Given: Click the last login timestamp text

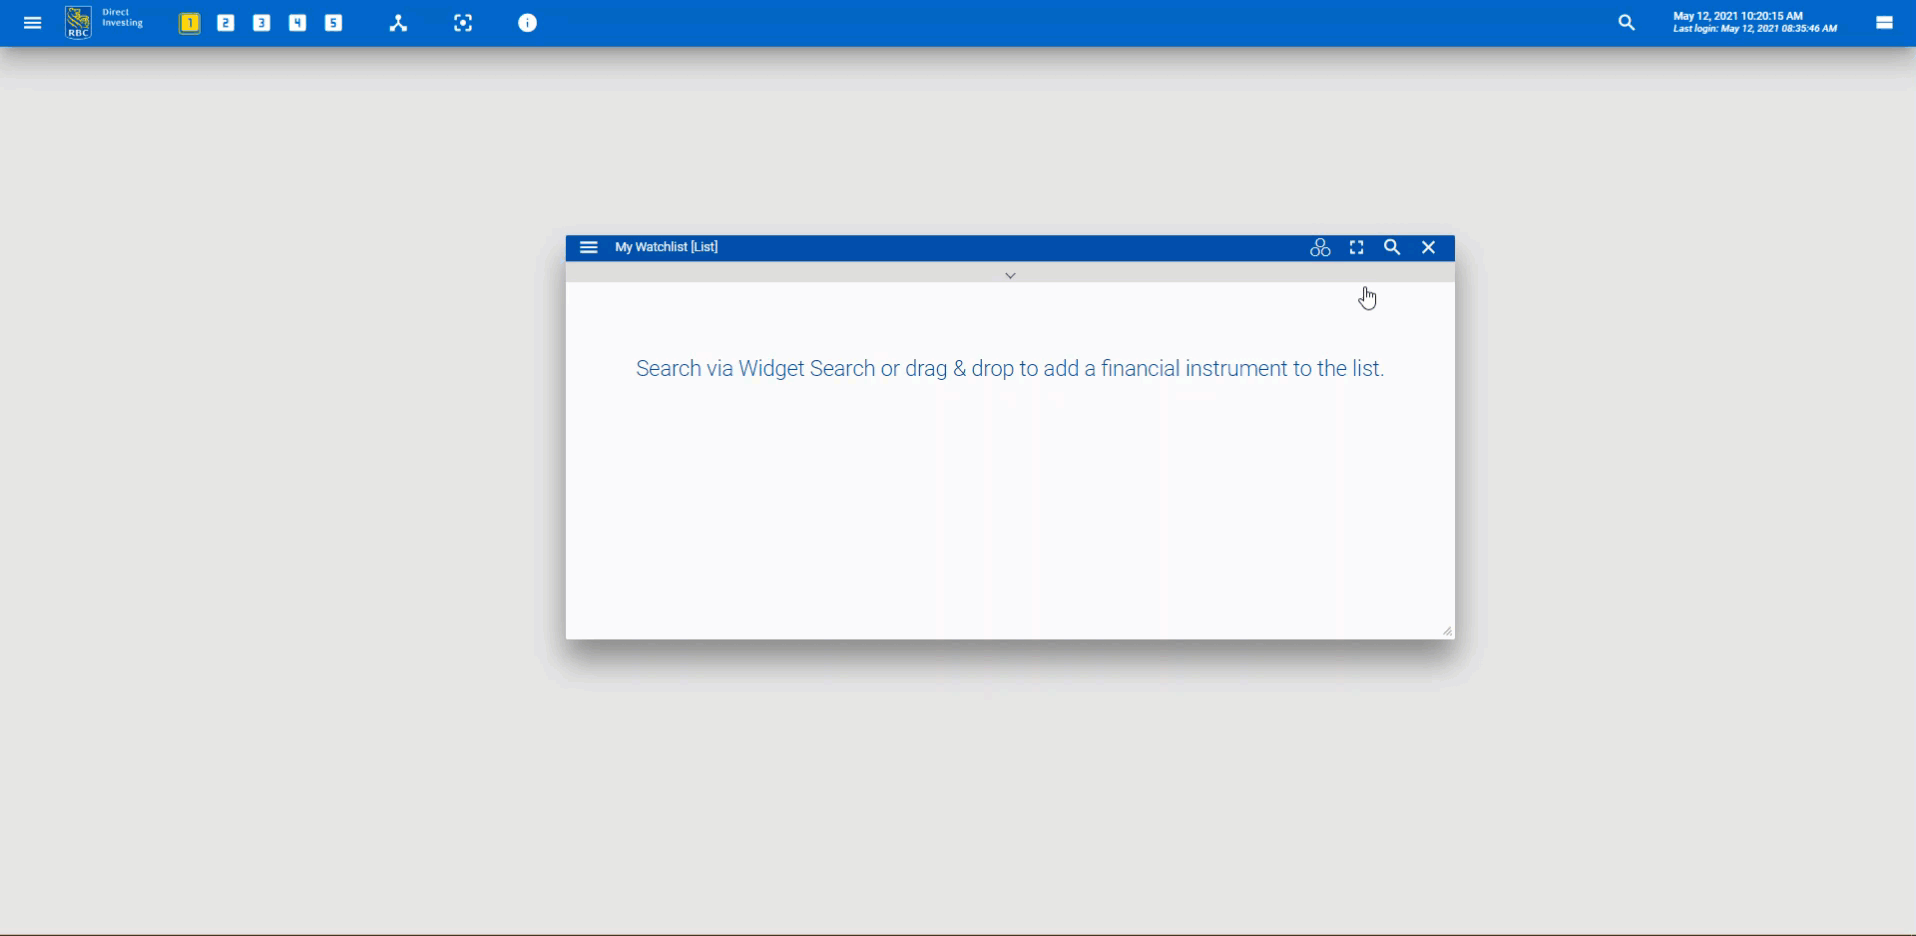Looking at the screenshot, I should (x=1755, y=28).
